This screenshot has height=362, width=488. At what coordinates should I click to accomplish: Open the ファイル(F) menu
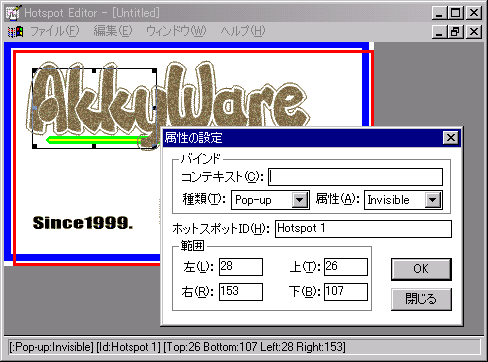(x=55, y=31)
